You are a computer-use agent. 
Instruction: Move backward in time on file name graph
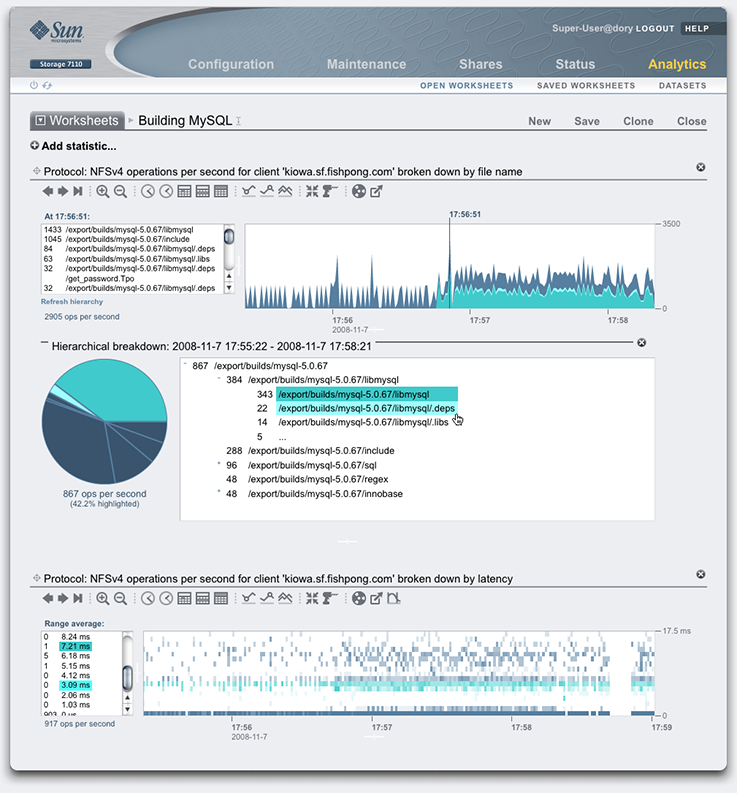48,191
